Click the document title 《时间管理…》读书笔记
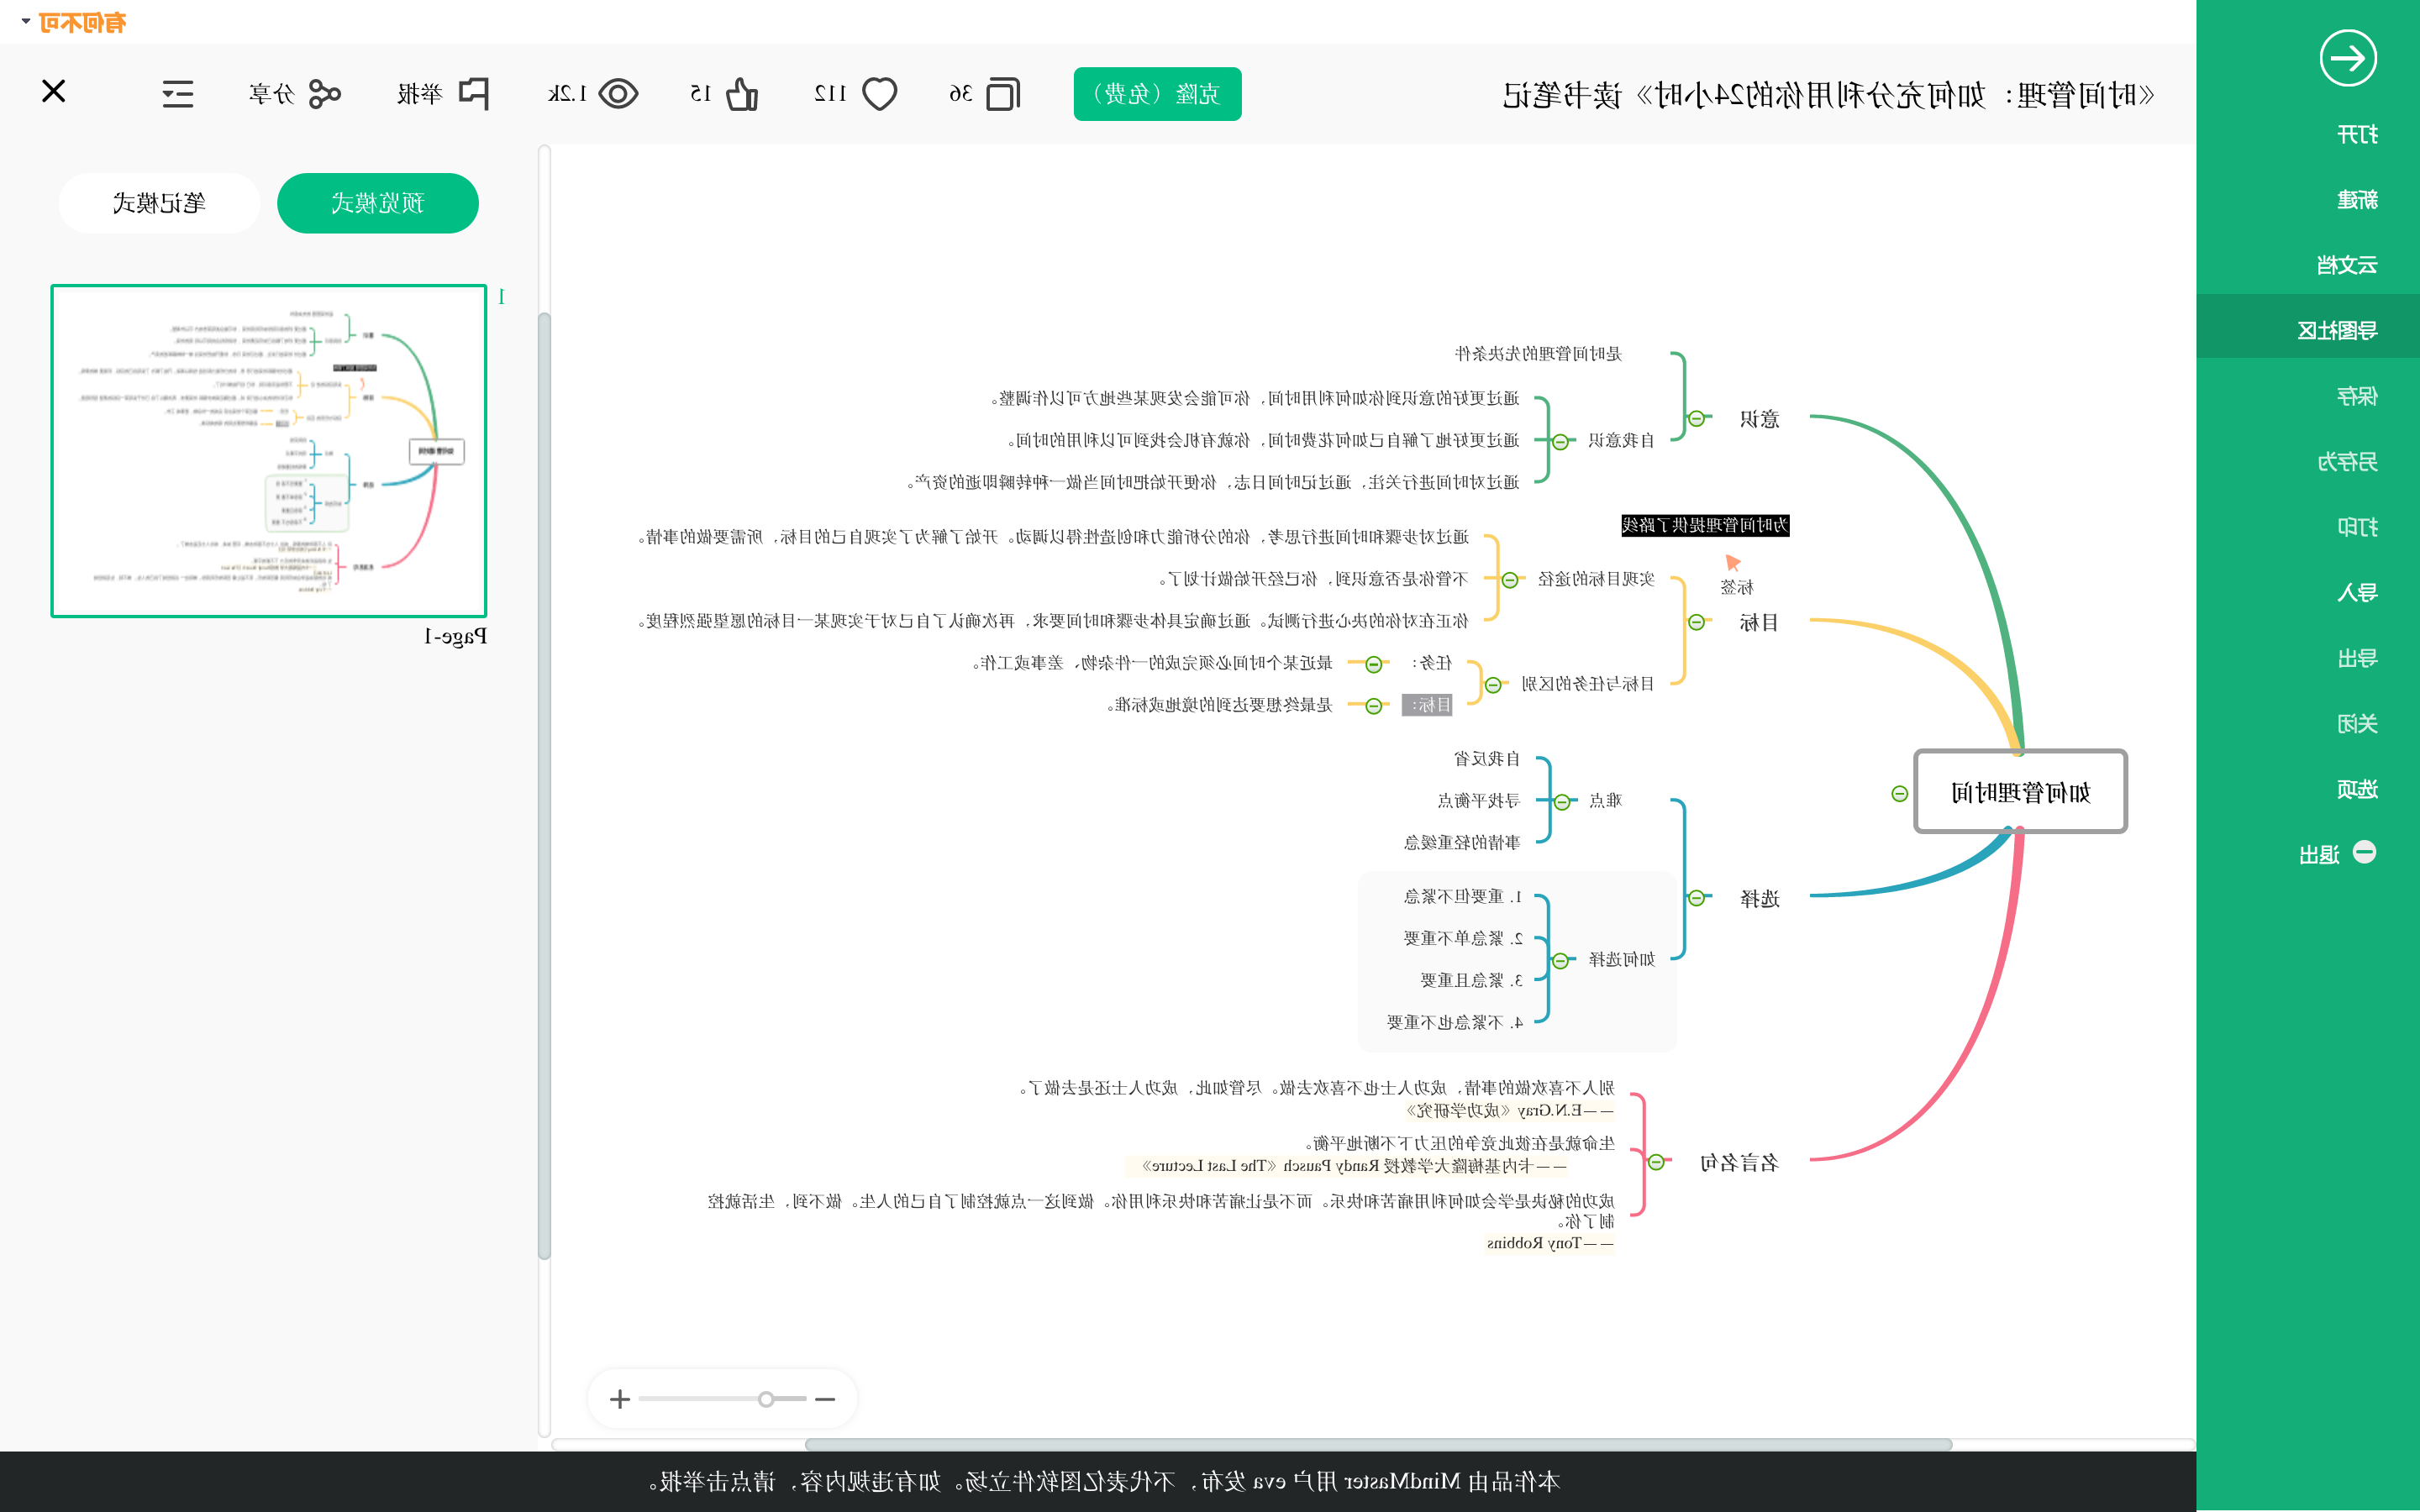This screenshot has height=1512, width=2420. [x=1828, y=95]
